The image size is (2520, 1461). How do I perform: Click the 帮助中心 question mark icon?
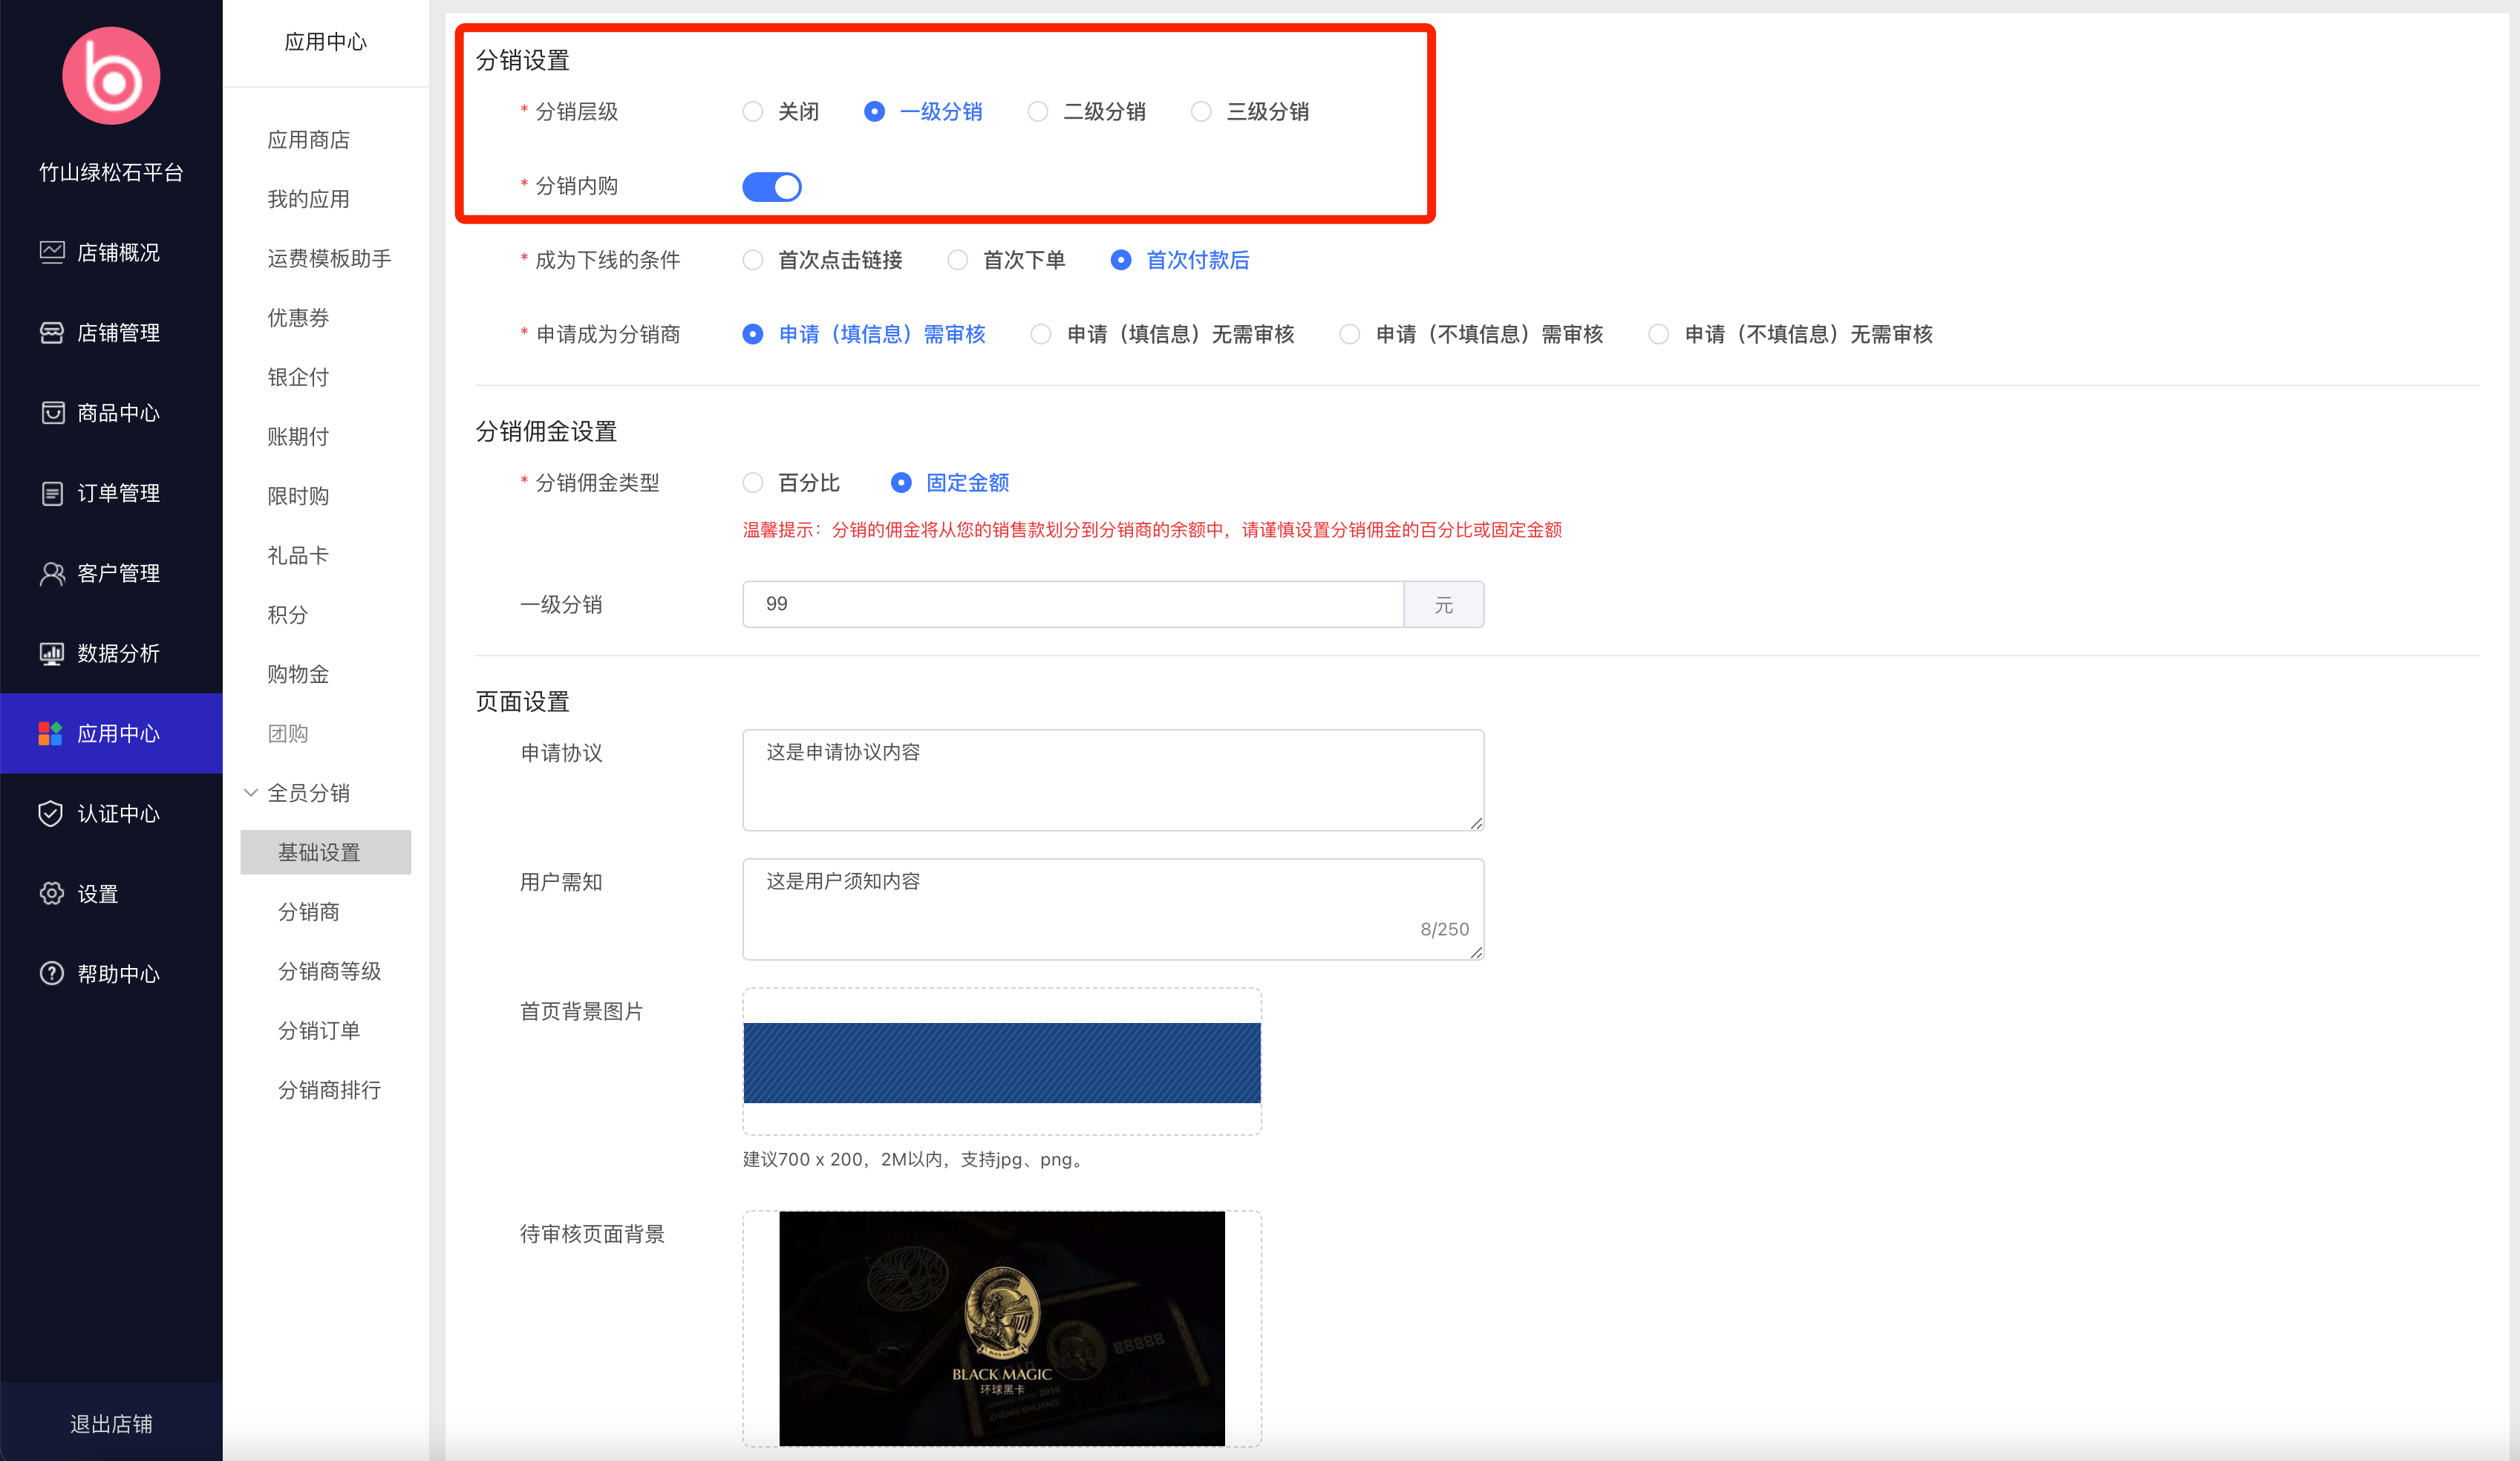(x=52, y=973)
